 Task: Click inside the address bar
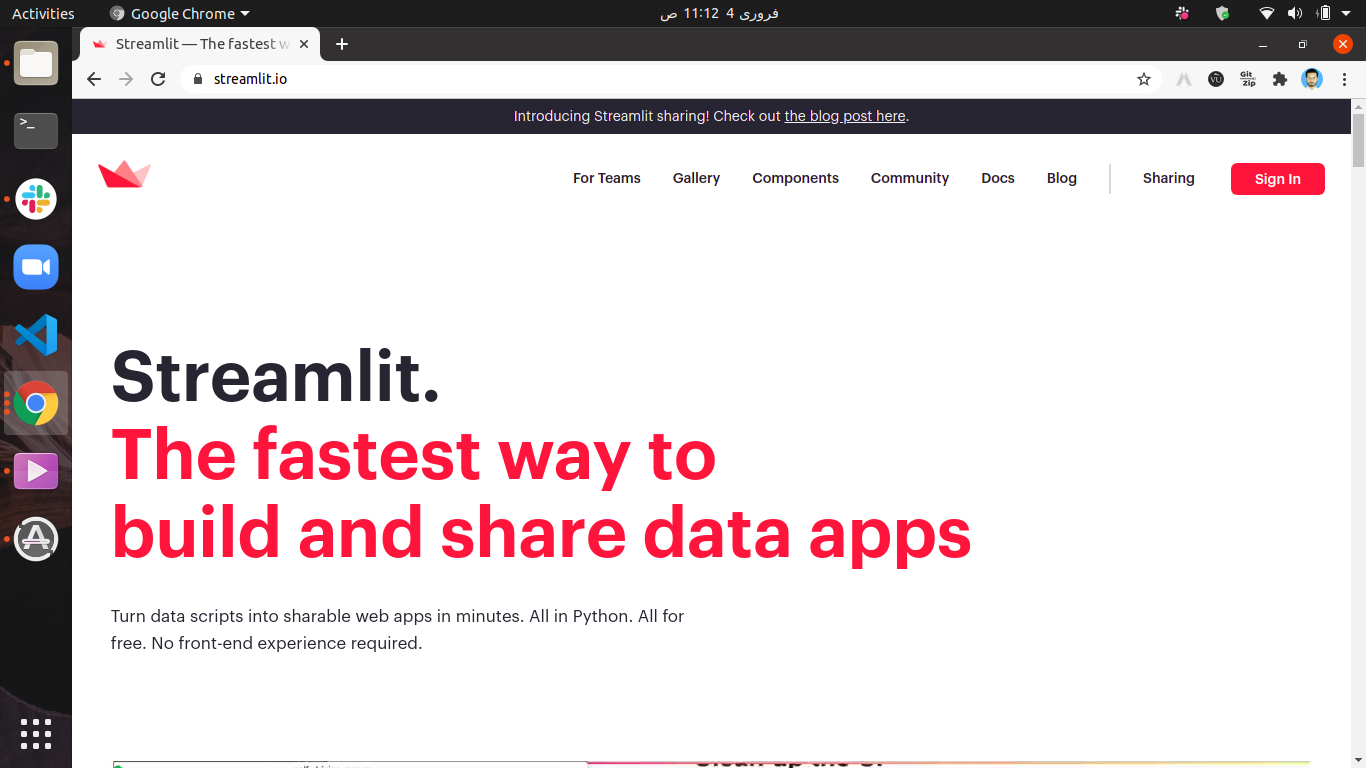coord(600,78)
